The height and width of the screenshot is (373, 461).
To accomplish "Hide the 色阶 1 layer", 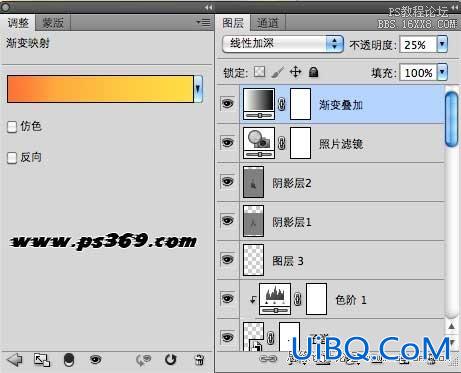I will tap(228, 299).
